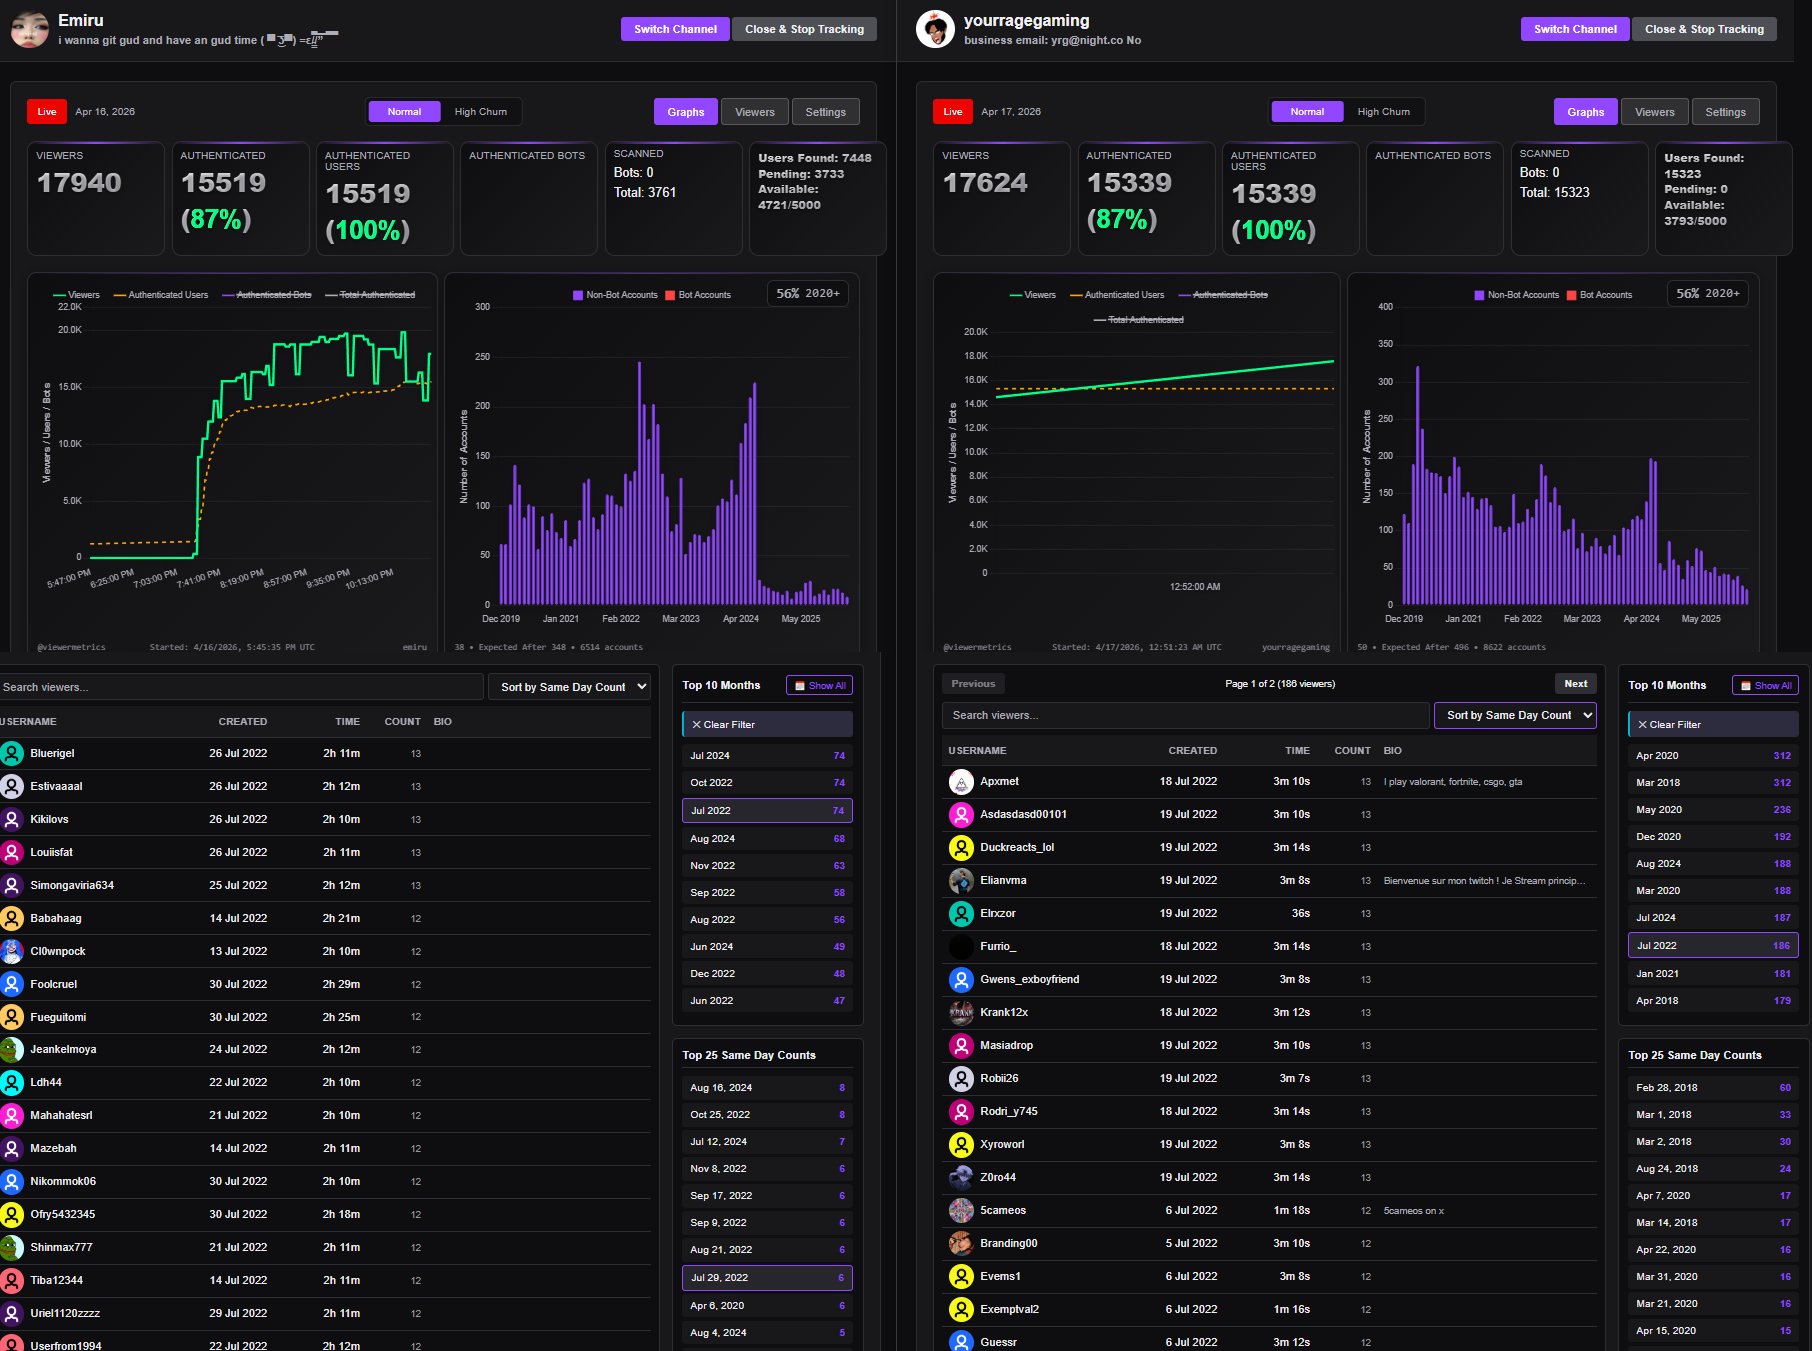Open Emiru's Sort by Same Day Count dropdown
Screen dimensions: 1812x1351
[569, 687]
